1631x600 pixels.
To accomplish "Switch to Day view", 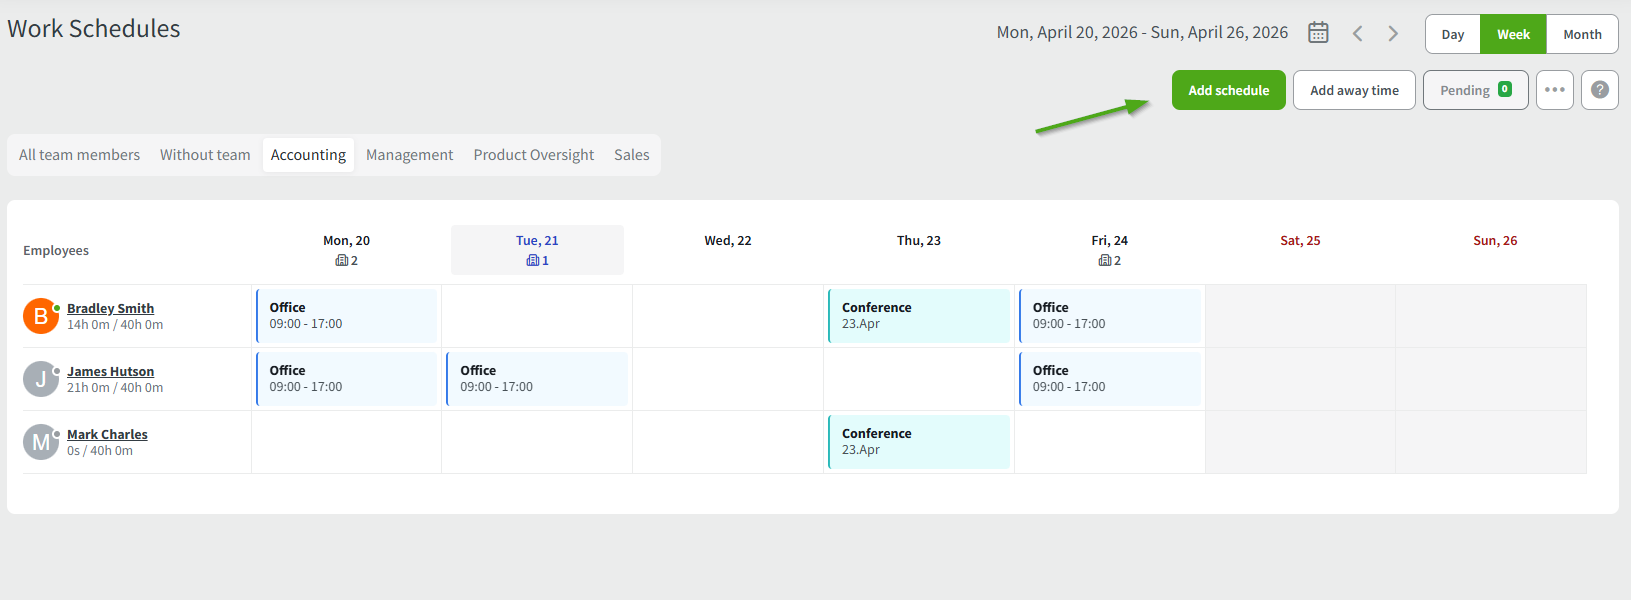I will click(1452, 34).
